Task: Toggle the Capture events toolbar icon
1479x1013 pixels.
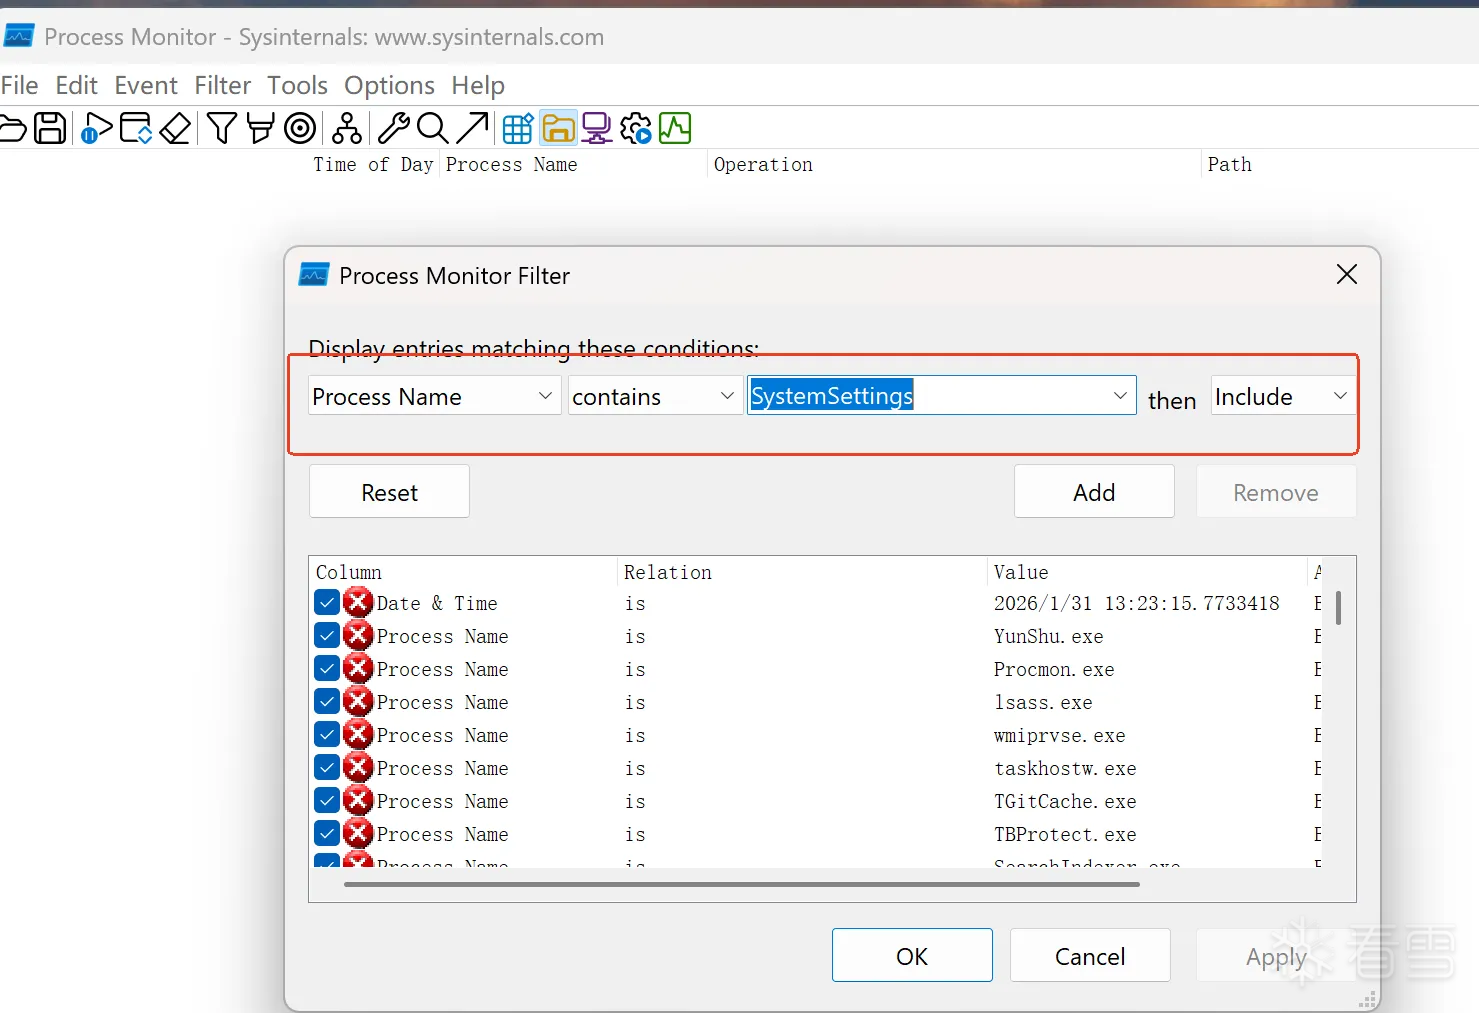Action: click(x=96, y=128)
